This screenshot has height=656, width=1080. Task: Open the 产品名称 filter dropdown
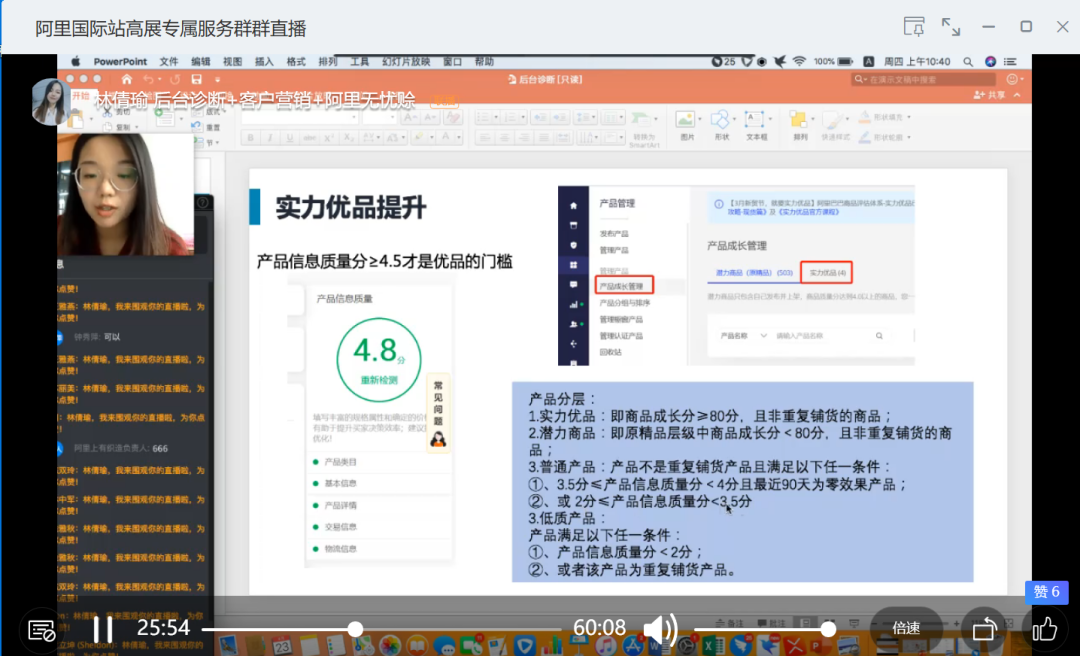(744, 336)
